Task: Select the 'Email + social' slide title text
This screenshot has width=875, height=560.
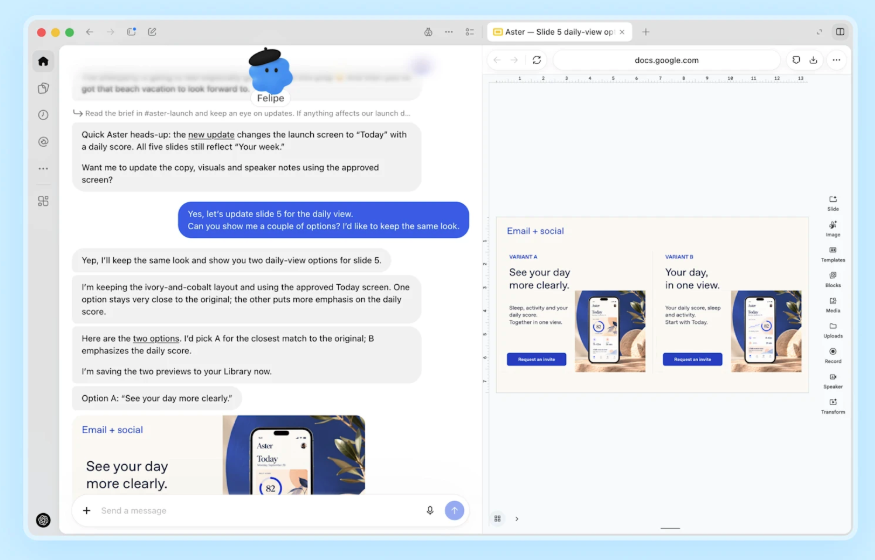Action: click(x=535, y=231)
